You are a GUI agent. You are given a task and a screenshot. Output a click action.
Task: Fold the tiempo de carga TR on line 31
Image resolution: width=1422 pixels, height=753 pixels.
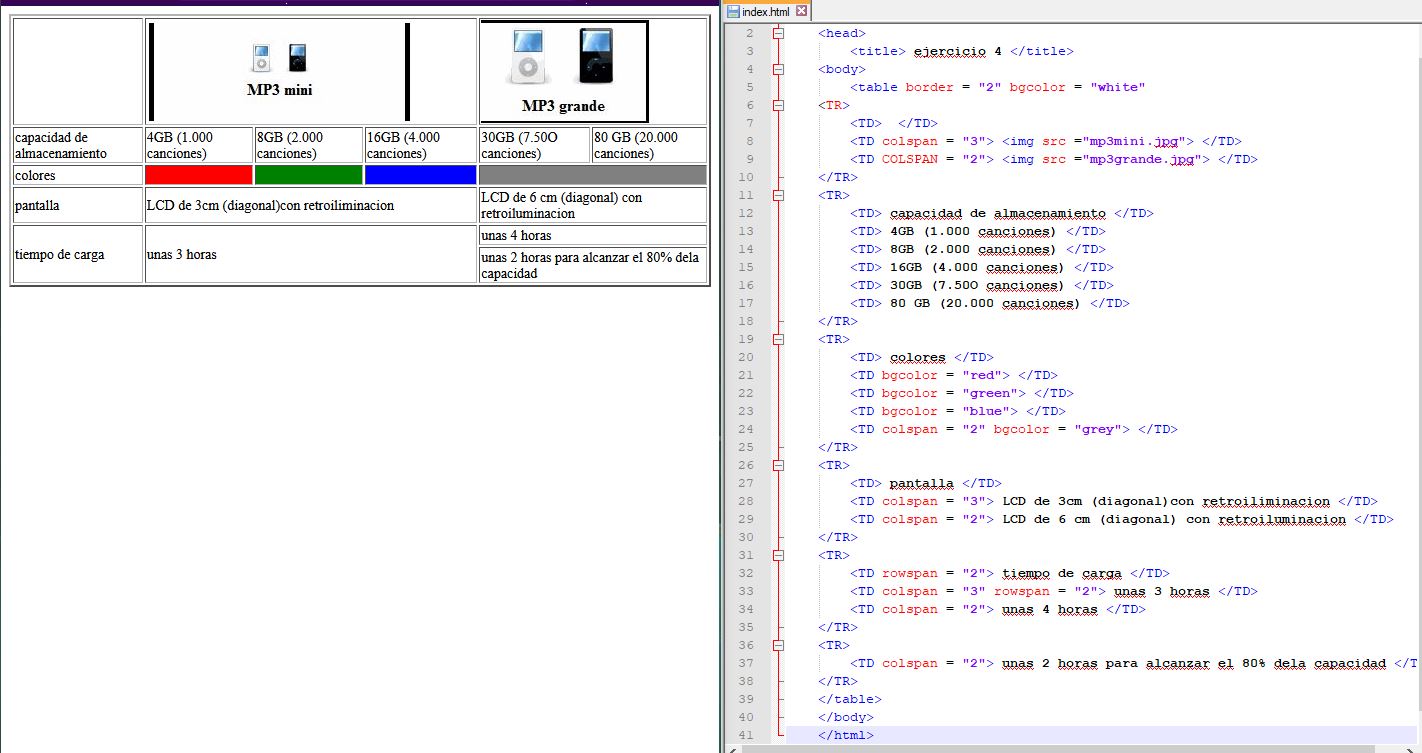[x=778, y=555]
